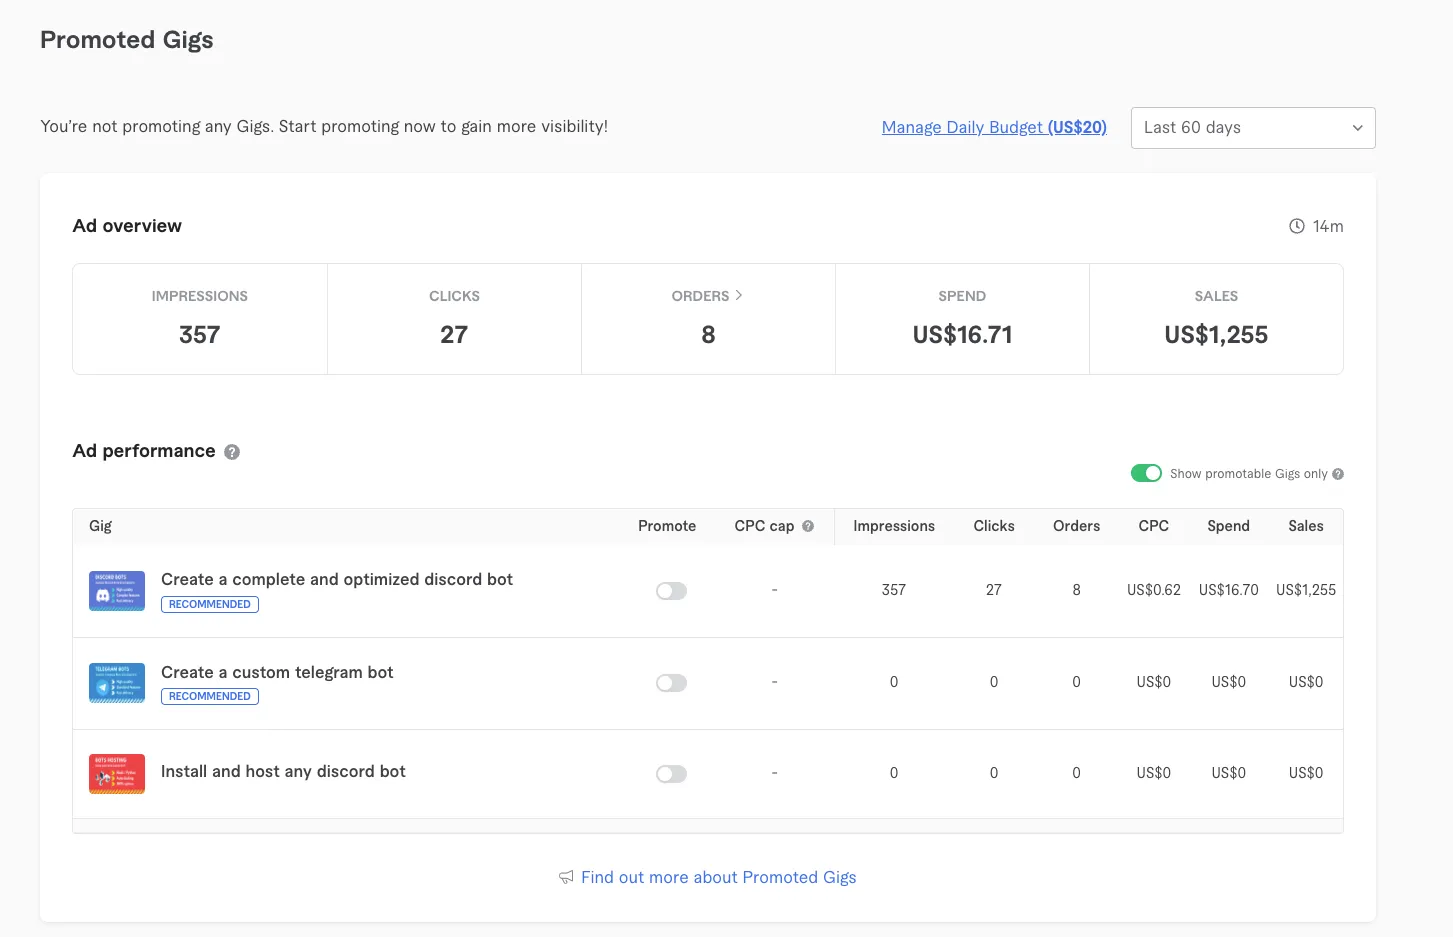Open the Install and host gig thumbnail
The height and width of the screenshot is (937, 1453).
(117, 774)
